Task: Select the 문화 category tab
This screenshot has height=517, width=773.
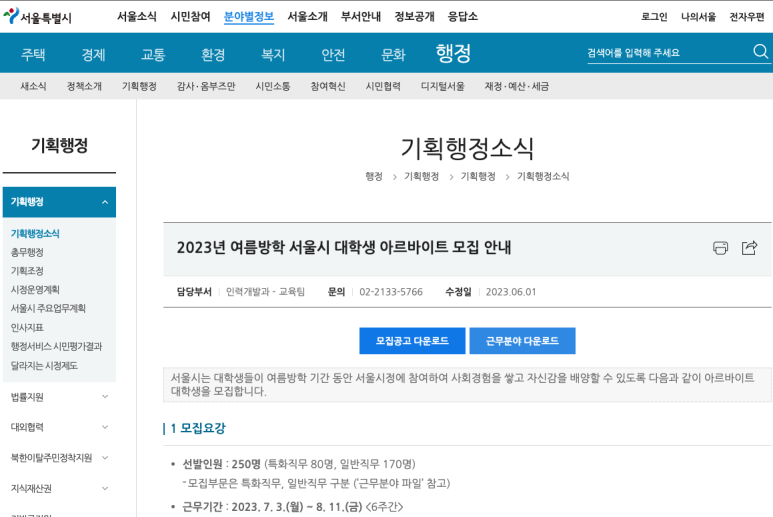Action: (x=393, y=54)
